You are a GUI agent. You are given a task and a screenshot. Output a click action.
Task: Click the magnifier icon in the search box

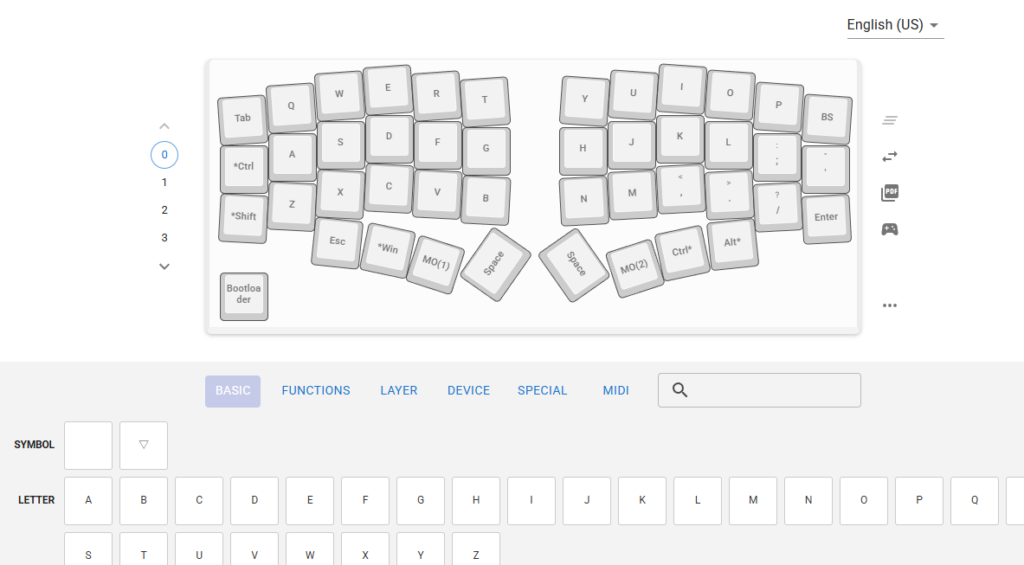coord(680,390)
